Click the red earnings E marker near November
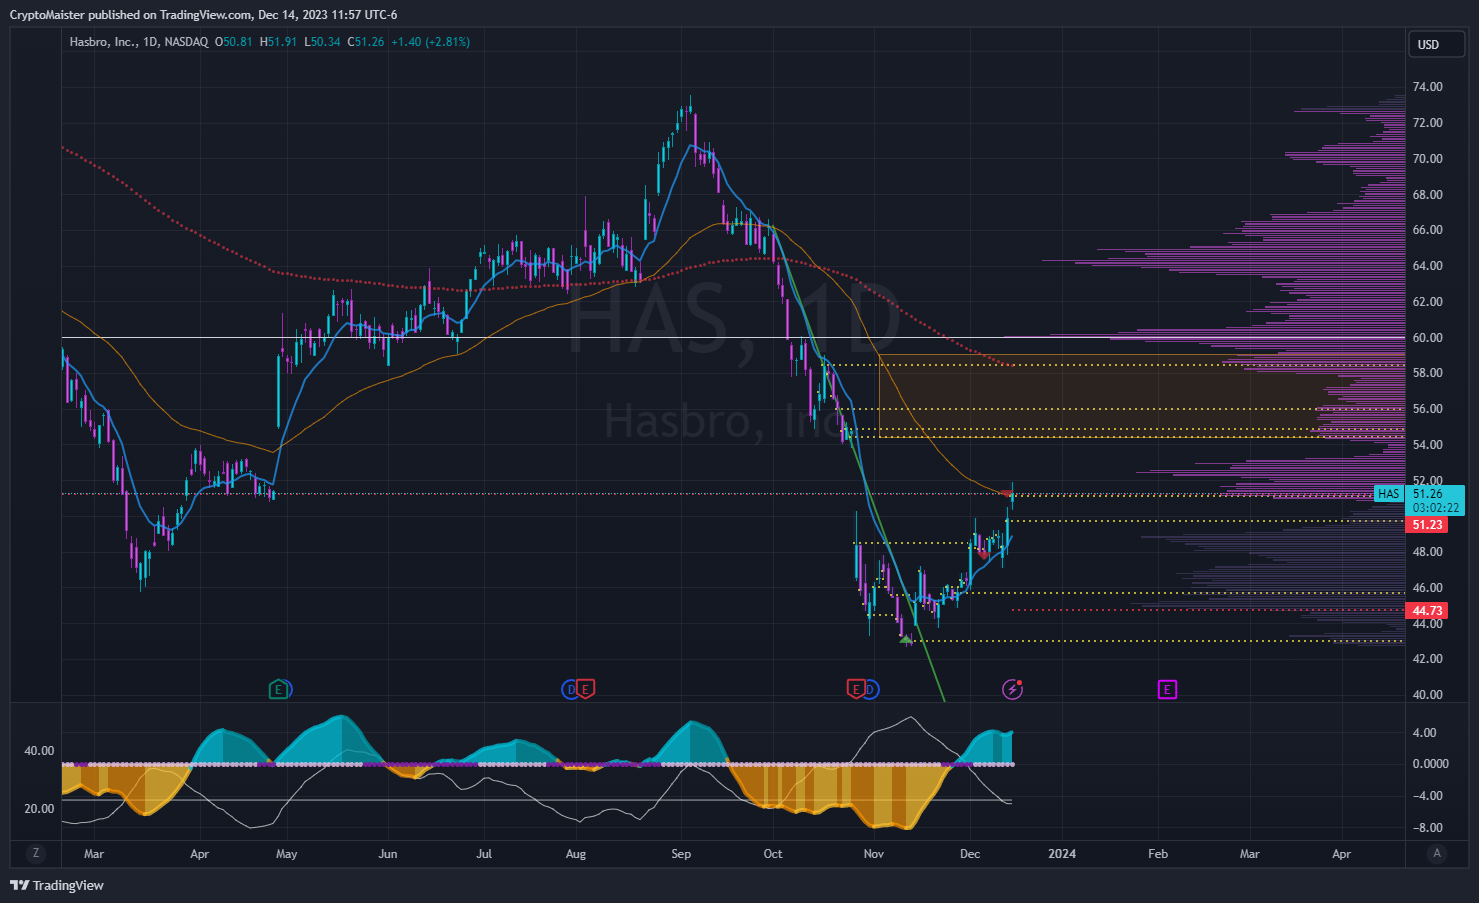Image resolution: width=1479 pixels, height=903 pixels. tap(856, 689)
